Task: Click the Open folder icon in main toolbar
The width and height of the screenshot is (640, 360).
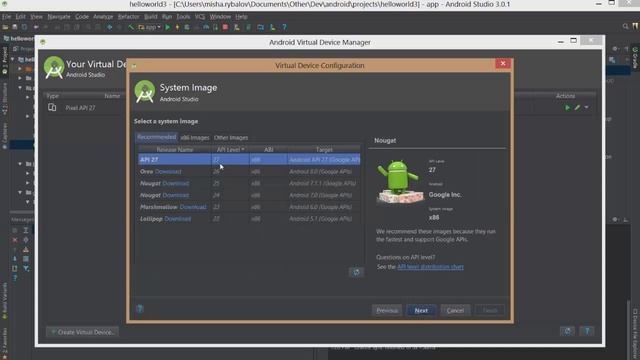Action: (5, 27)
